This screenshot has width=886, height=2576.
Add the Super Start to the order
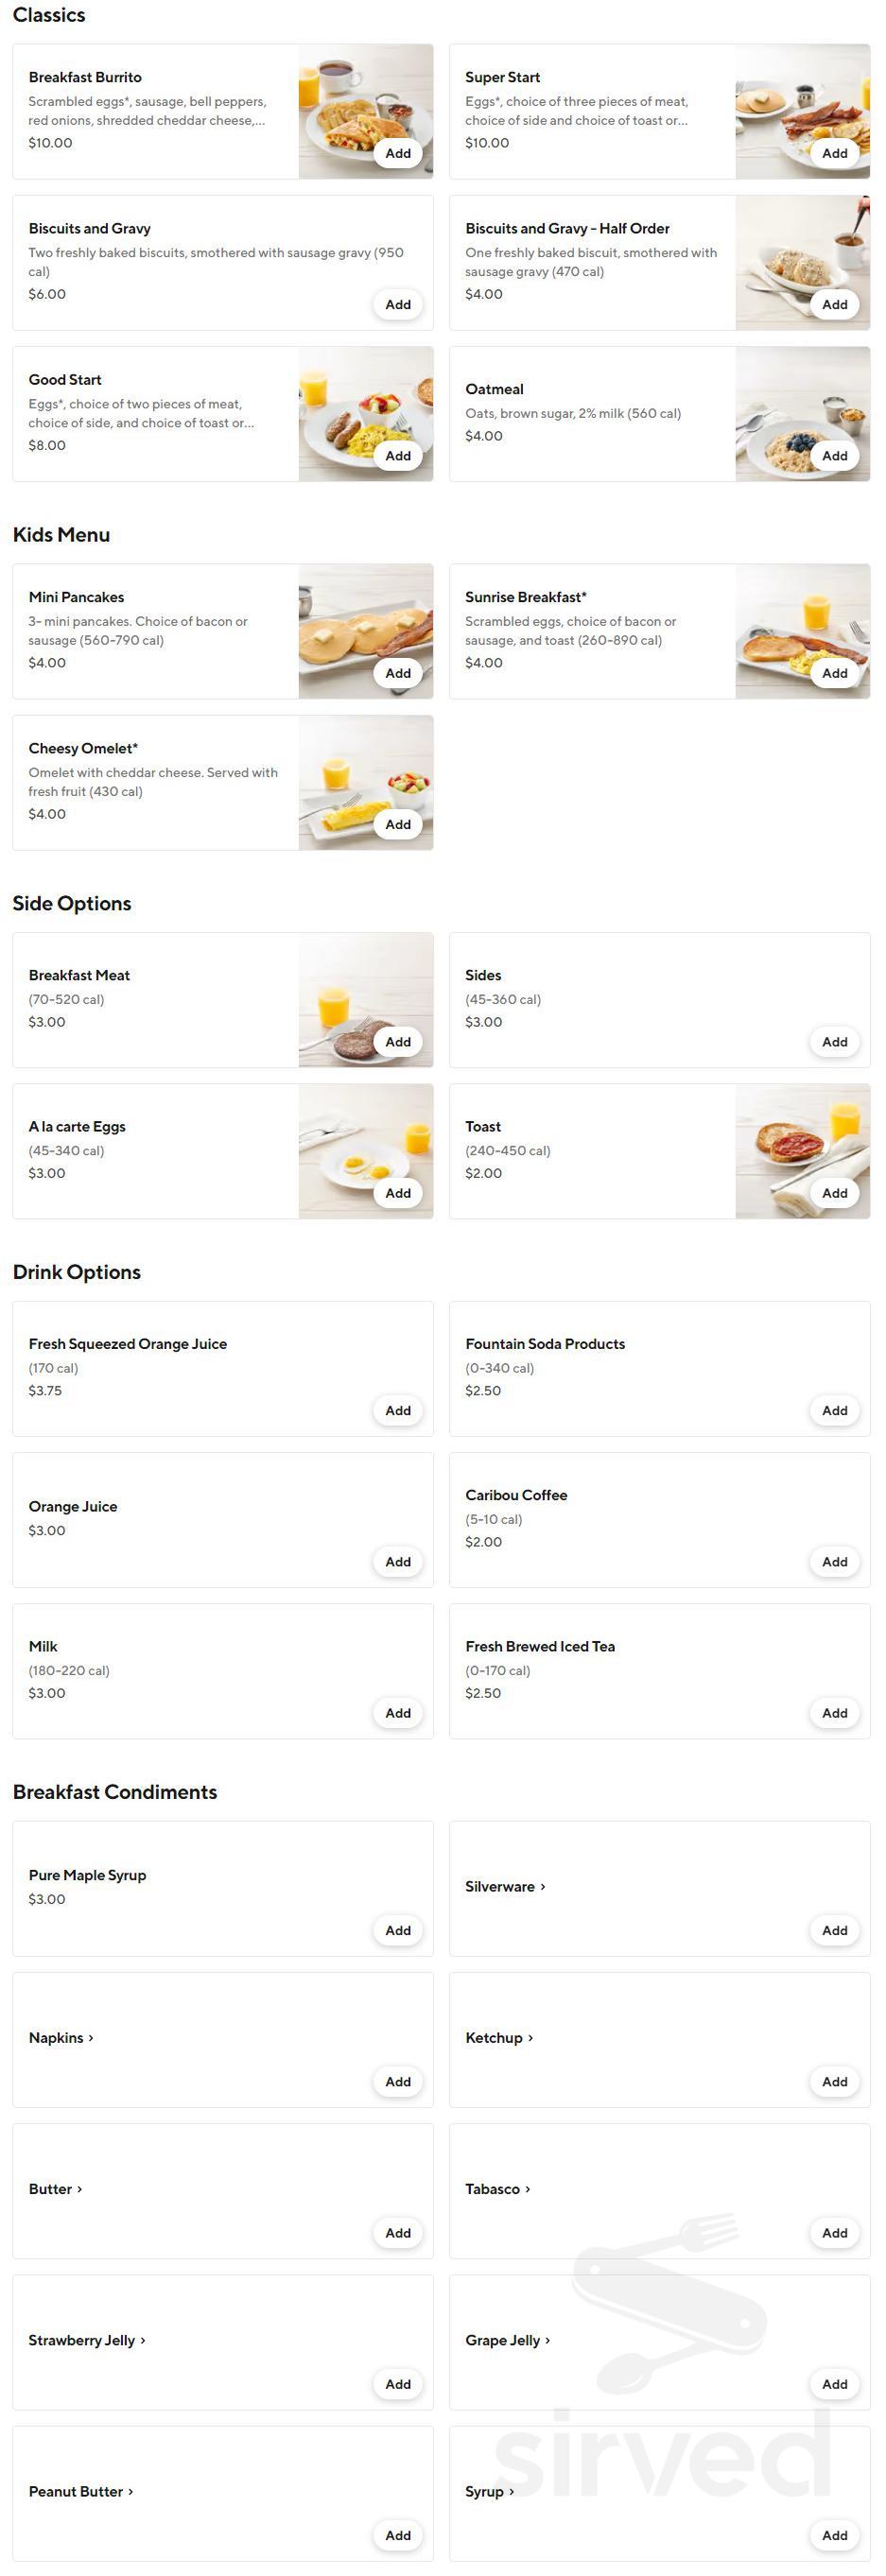[x=834, y=153]
